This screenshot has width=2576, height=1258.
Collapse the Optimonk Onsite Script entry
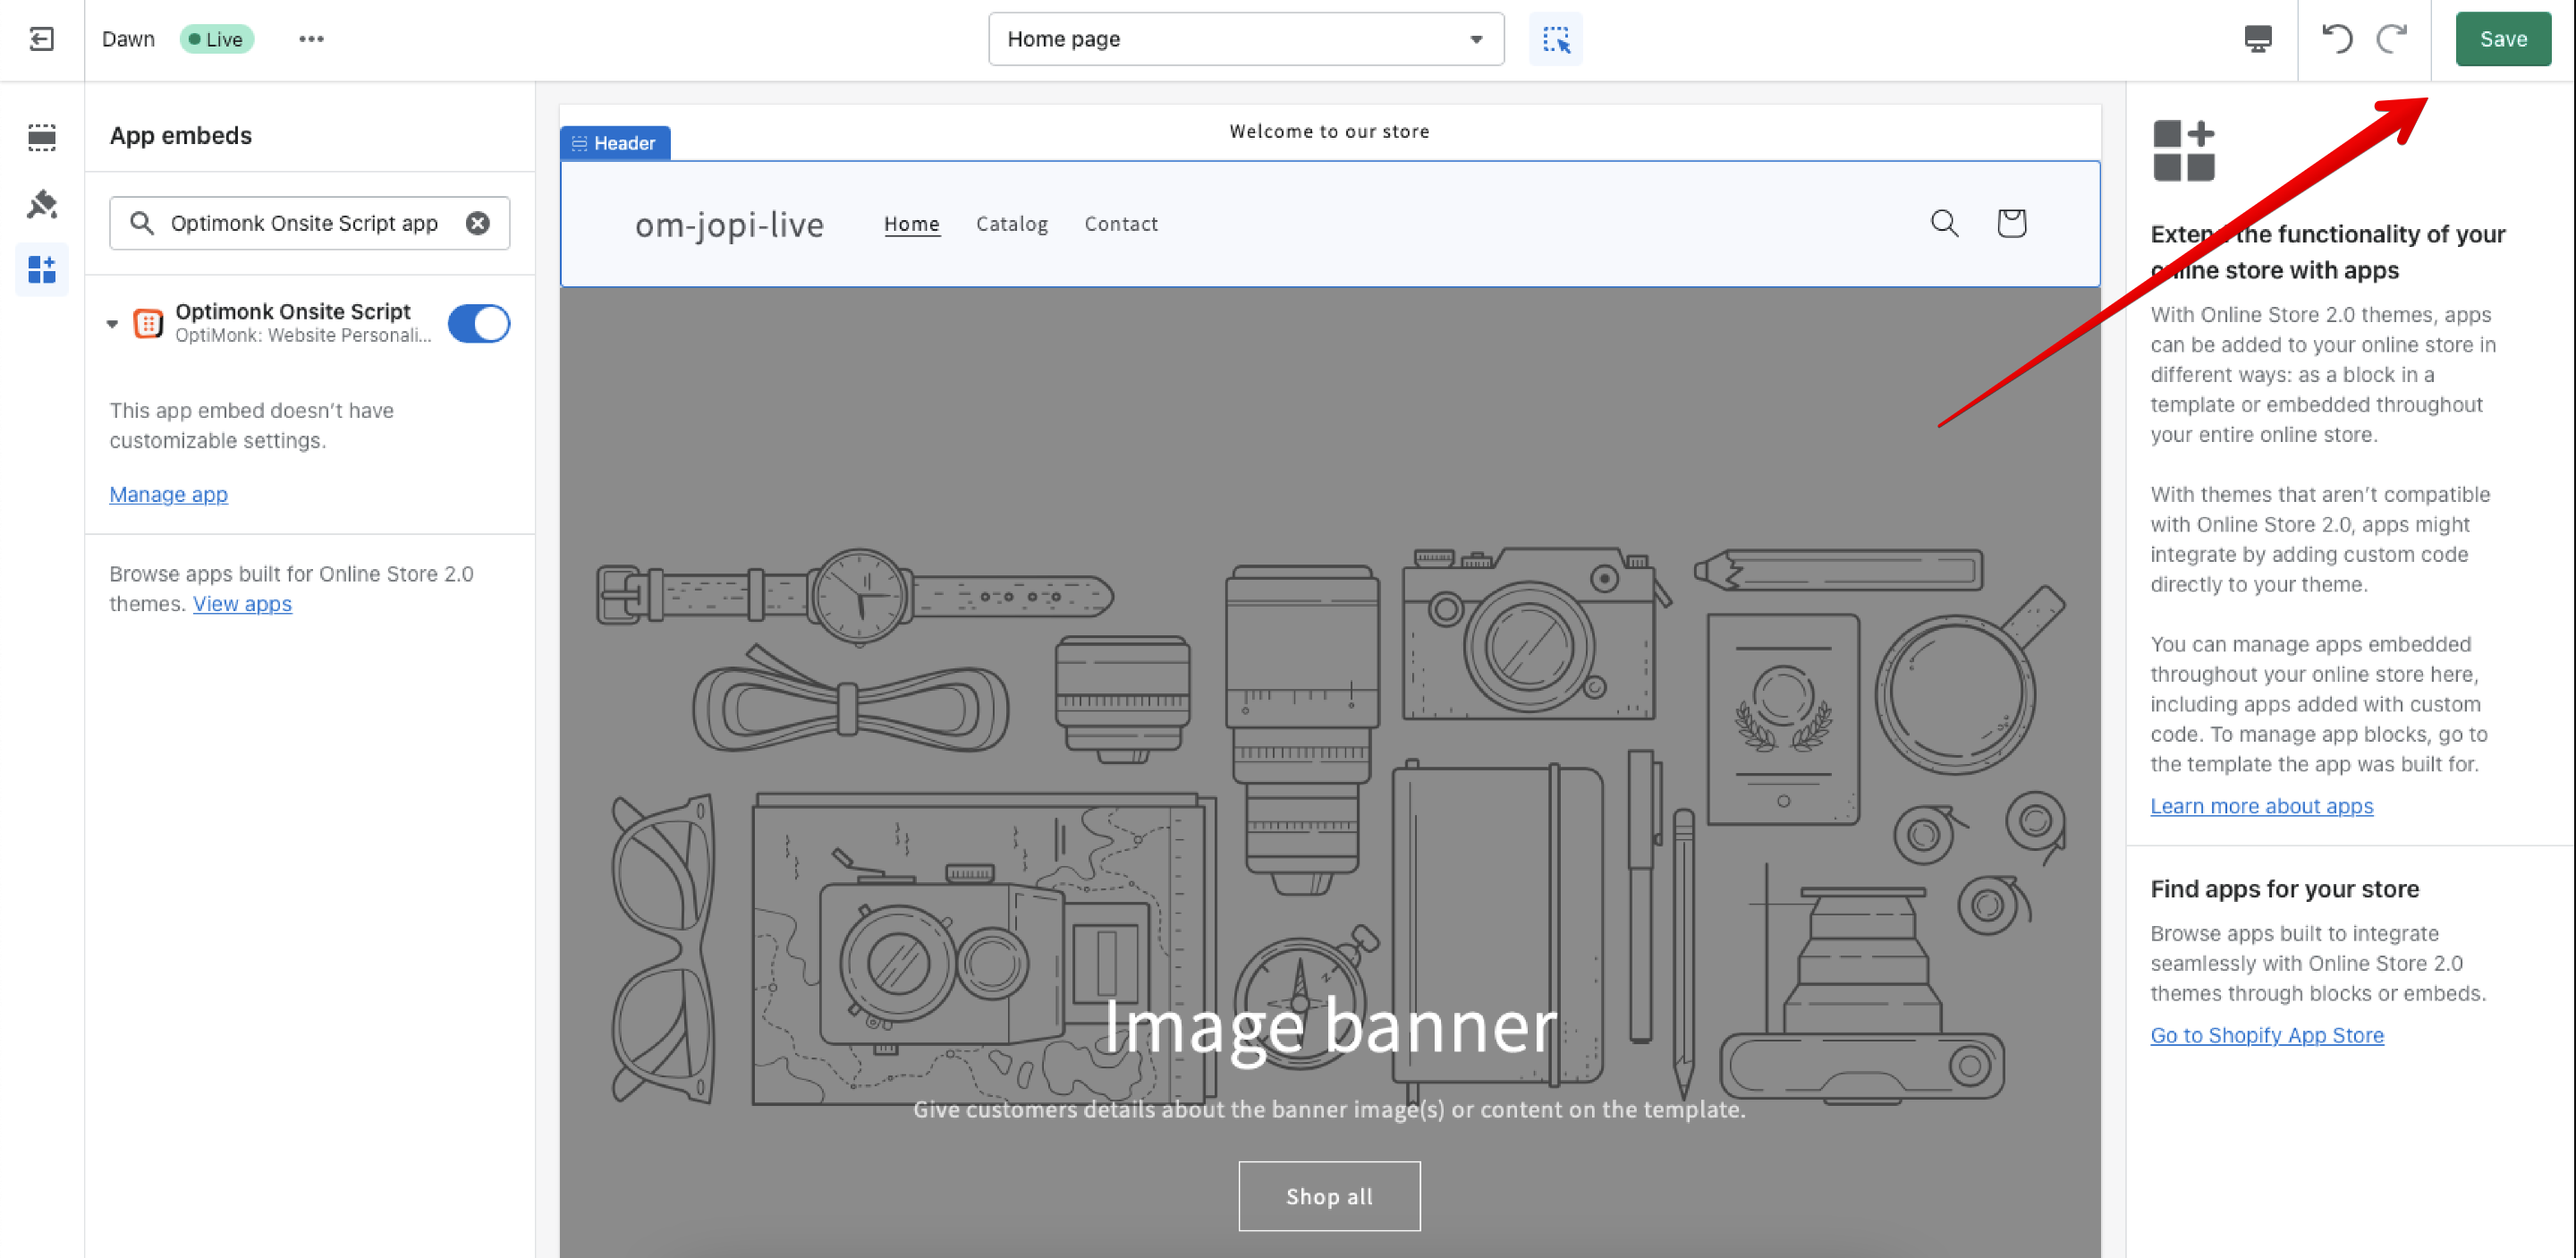click(112, 323)
